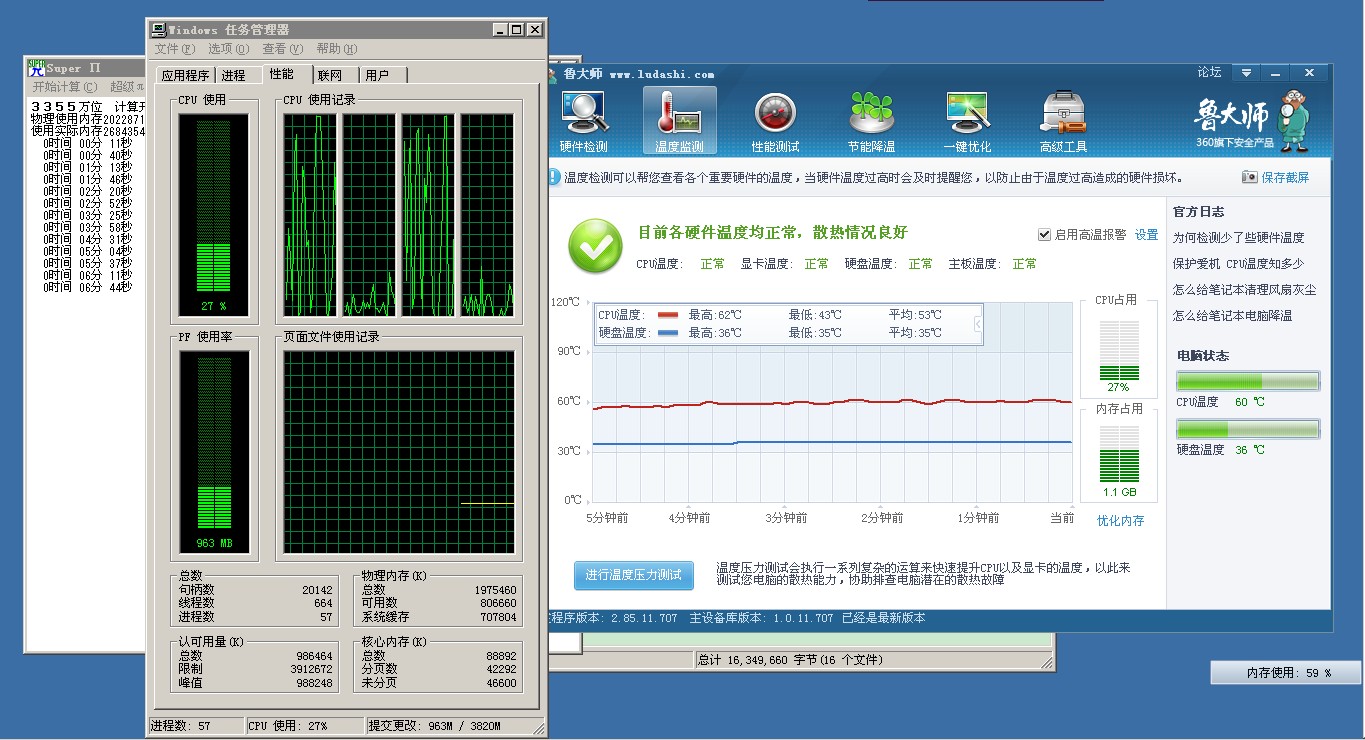Screen dimensions: 1365x740
Task: Click 句柄数 value 20142
Action: tap(317, 591)
